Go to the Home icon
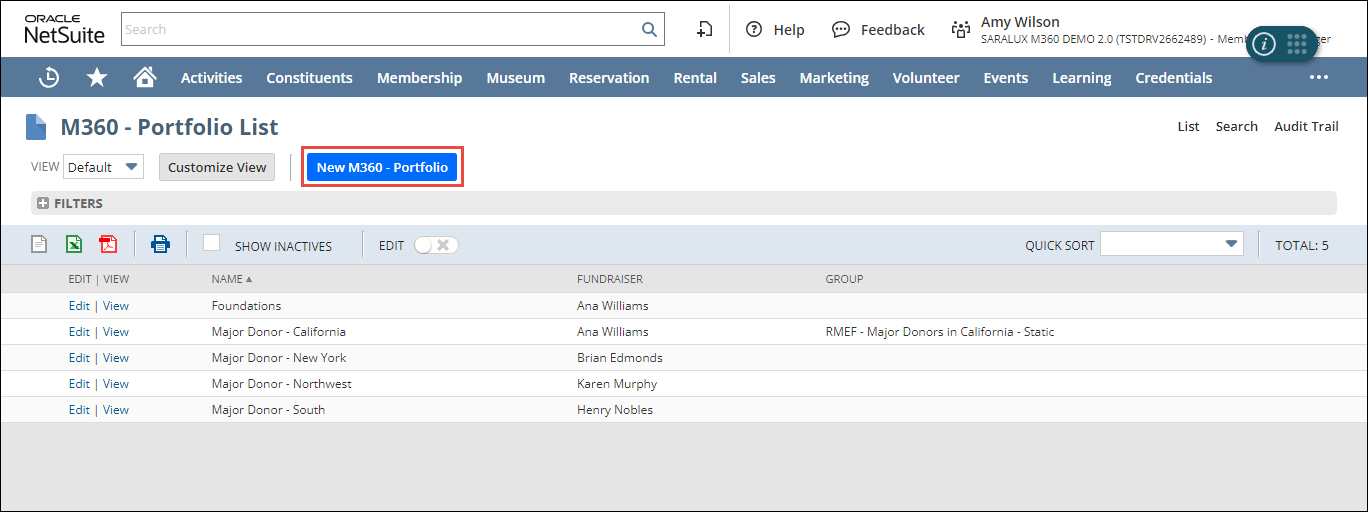The height and width of the screenshot is (512, 1368). pyautogui.click(x=145, y=77)
